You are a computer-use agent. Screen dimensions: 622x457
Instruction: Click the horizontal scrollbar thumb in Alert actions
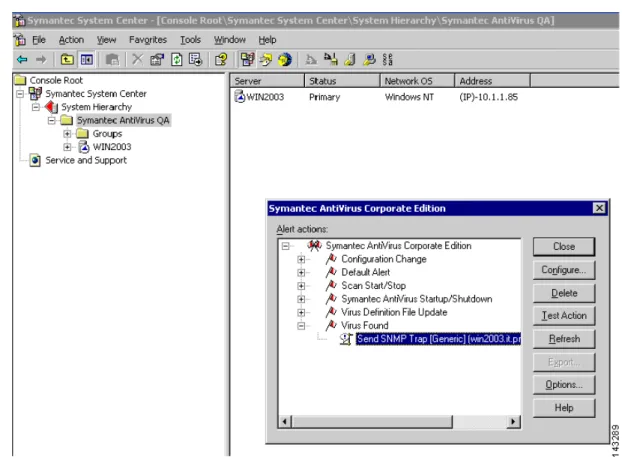coord(372,422)
